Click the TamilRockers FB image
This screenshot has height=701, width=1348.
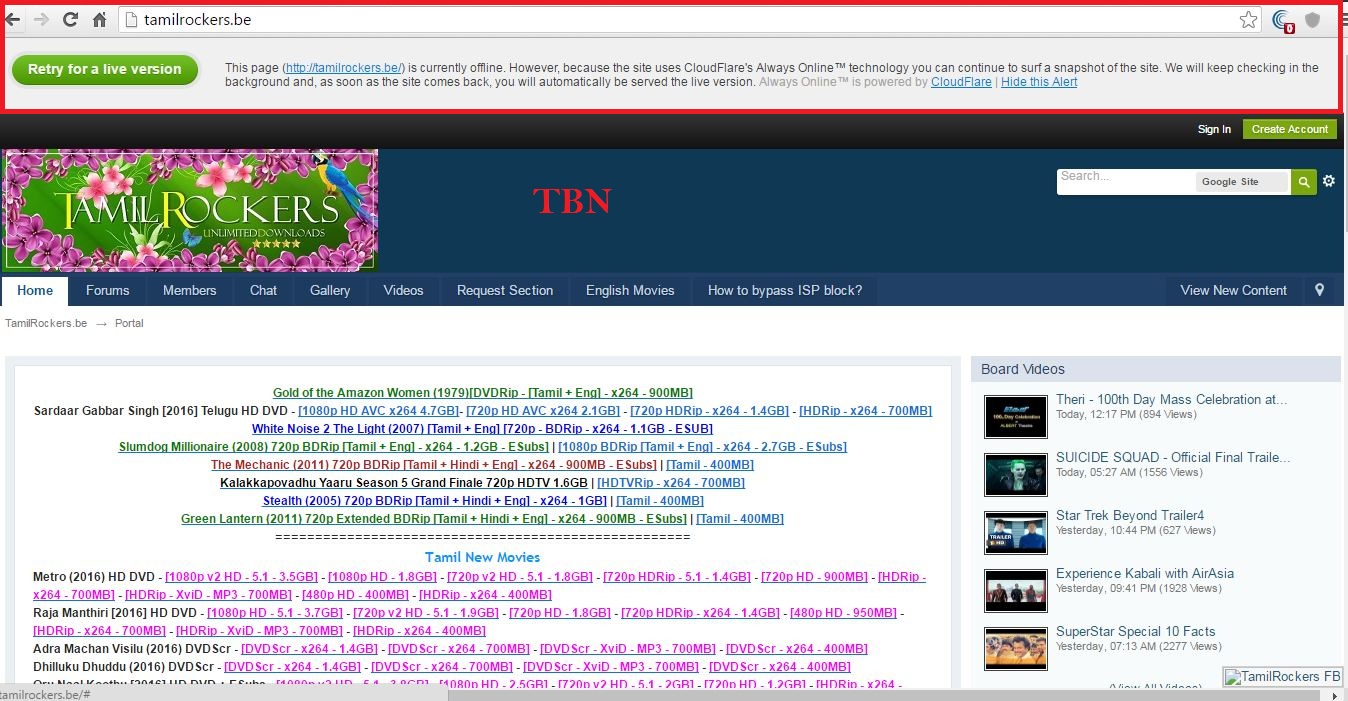pyautogui.click(x=1284, y=677)
